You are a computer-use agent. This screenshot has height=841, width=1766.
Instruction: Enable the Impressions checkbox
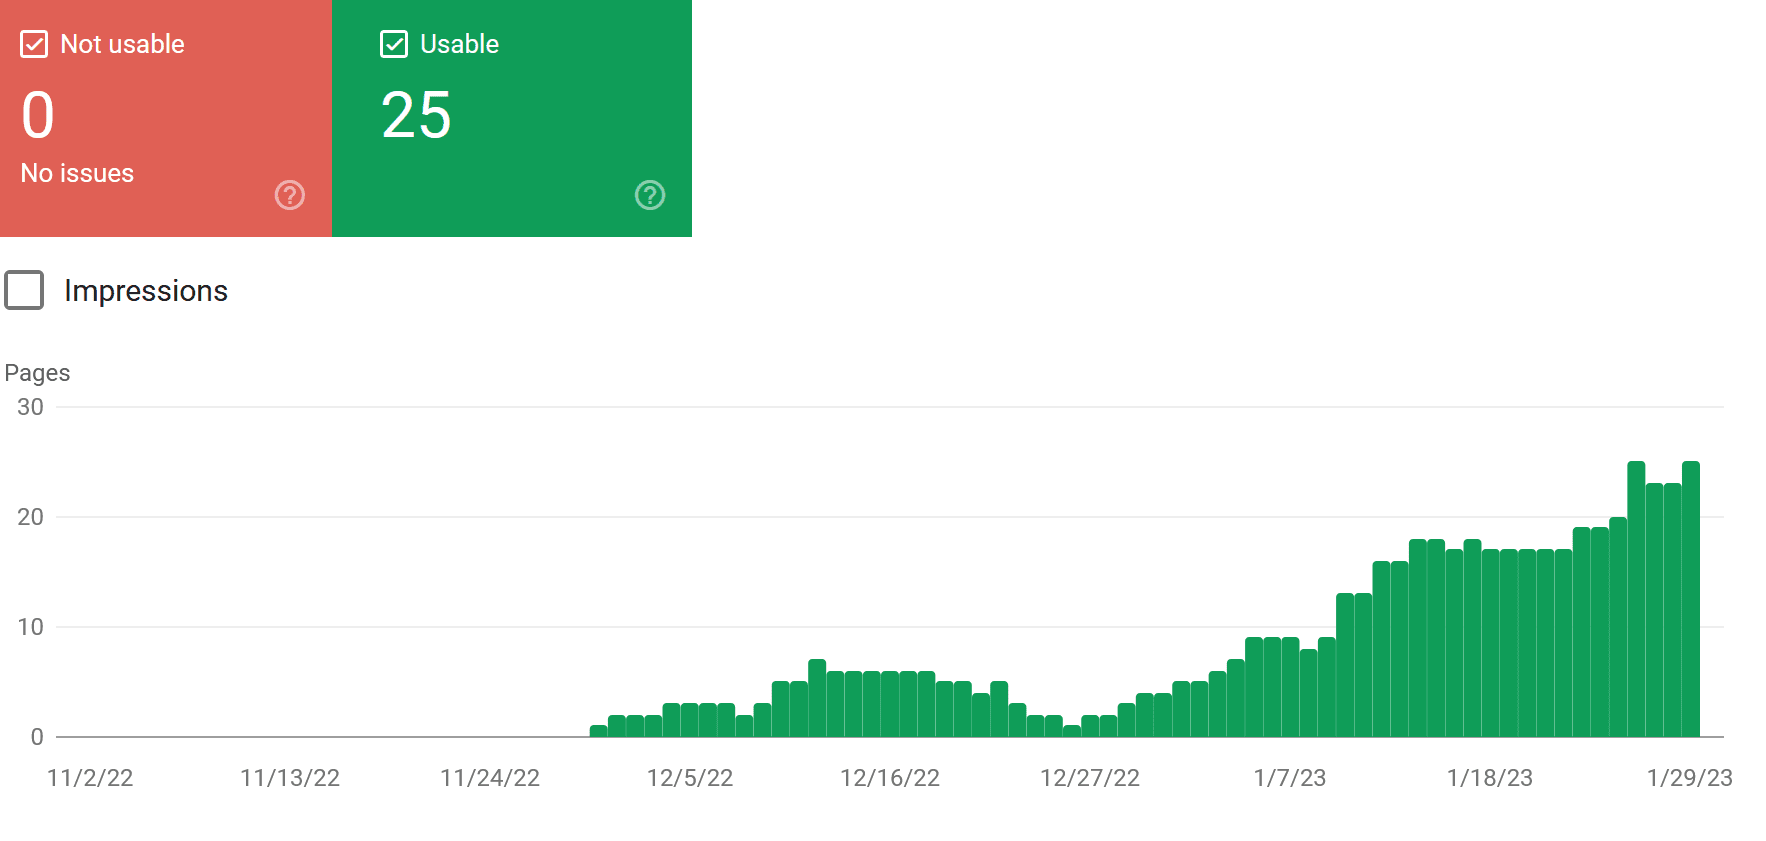pos(24,290)
